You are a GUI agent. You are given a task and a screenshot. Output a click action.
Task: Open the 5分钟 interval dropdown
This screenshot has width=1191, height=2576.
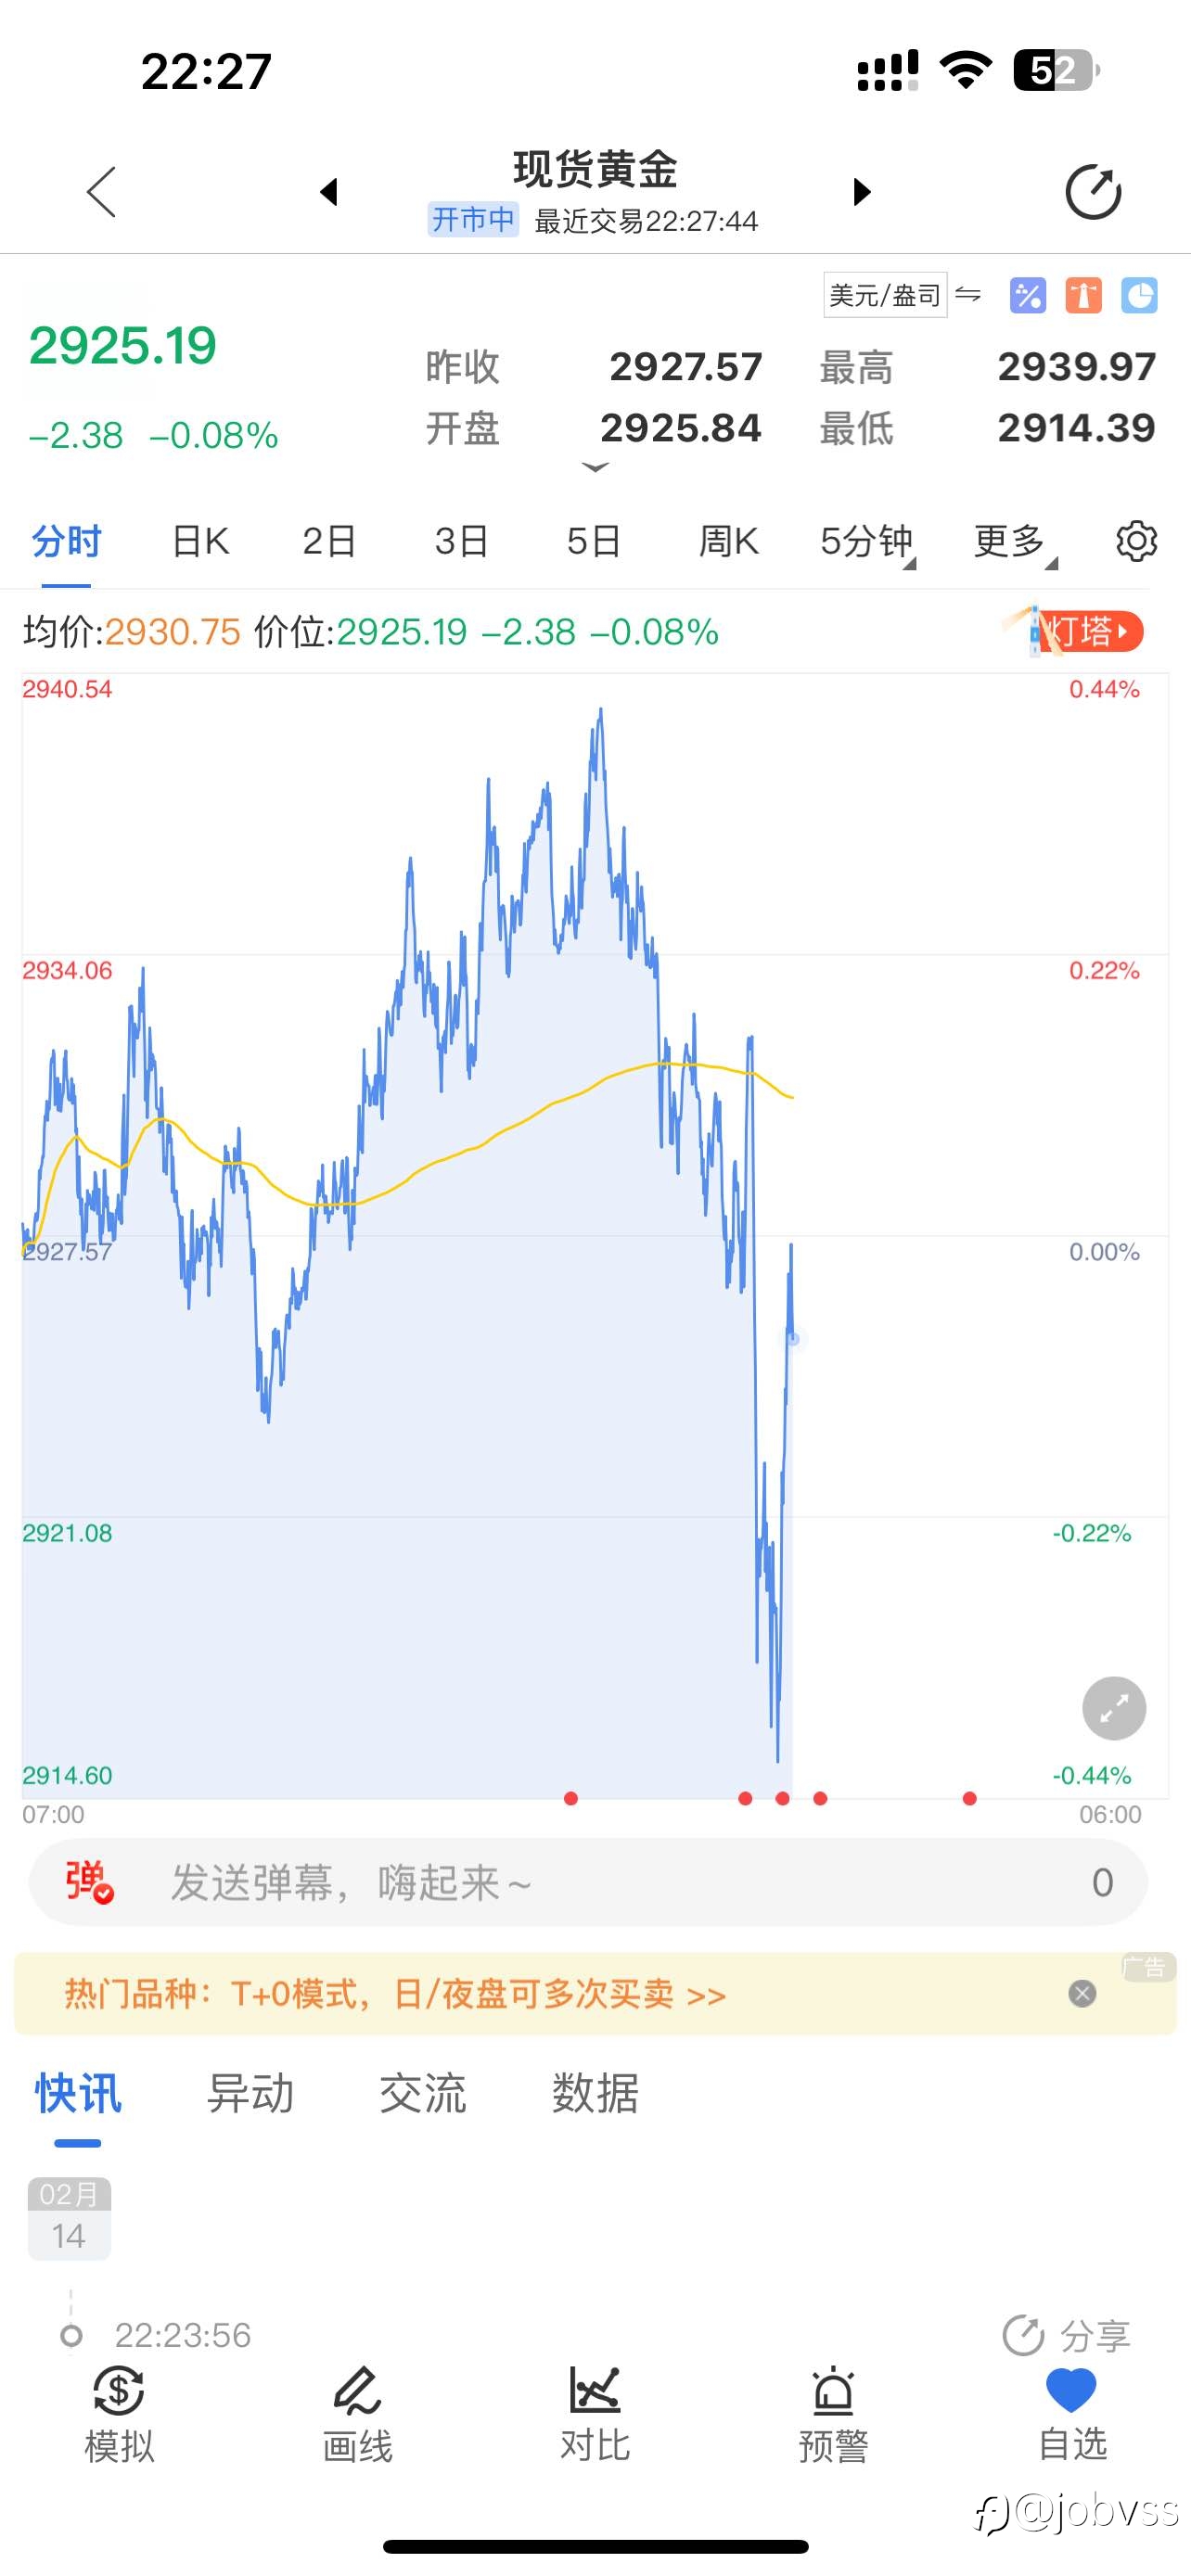point(867,541)
